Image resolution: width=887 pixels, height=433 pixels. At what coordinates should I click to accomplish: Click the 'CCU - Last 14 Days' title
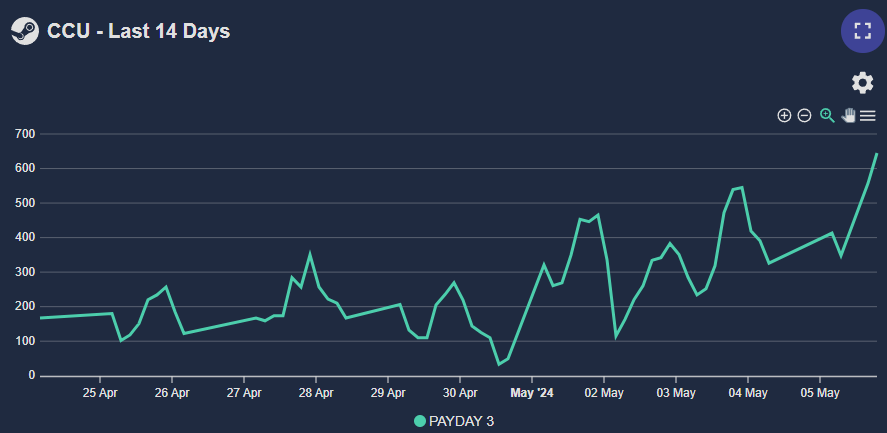click(x=139, y=31)
